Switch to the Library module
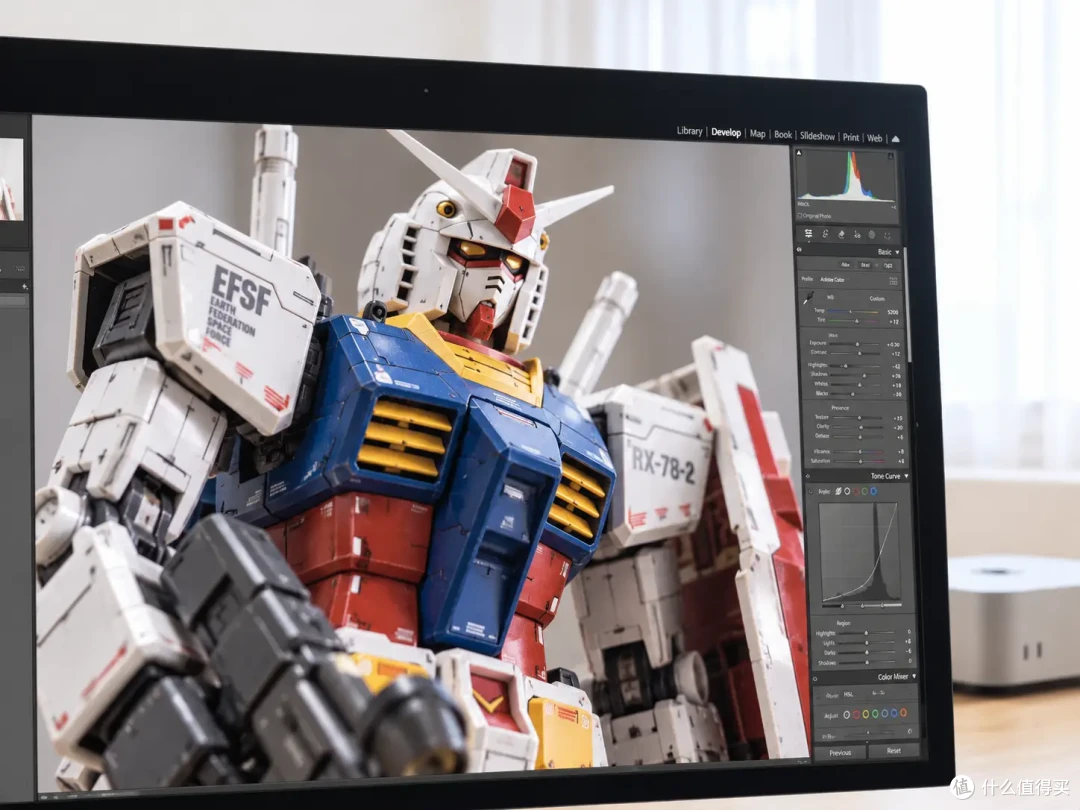Screen dimensions: 1080x810 689,131
